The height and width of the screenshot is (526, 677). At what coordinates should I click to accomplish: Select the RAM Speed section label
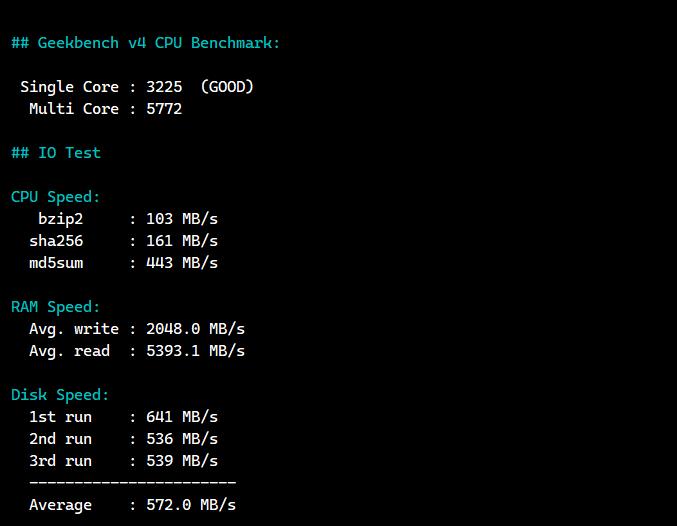56,307
